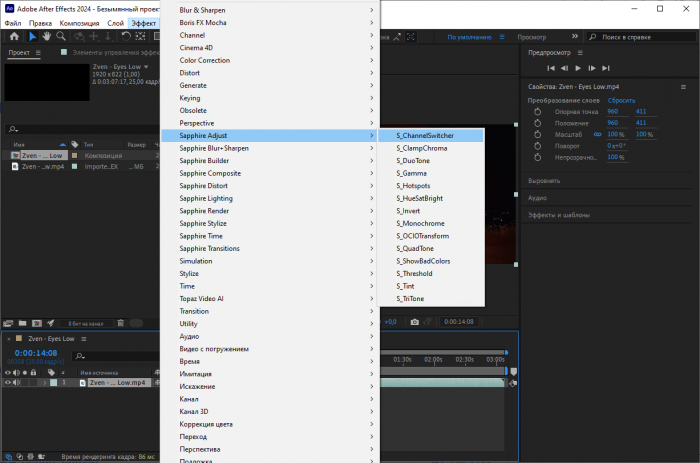Viewport: 700px width, 463px height.
Task: Select the Rotation tool in the toolbar
Action: pyautogui.click(x=126, y=37)
